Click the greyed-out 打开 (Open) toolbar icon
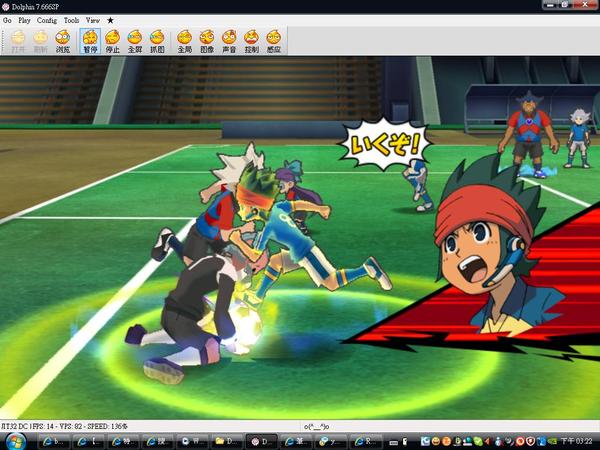 coord(18,41)
